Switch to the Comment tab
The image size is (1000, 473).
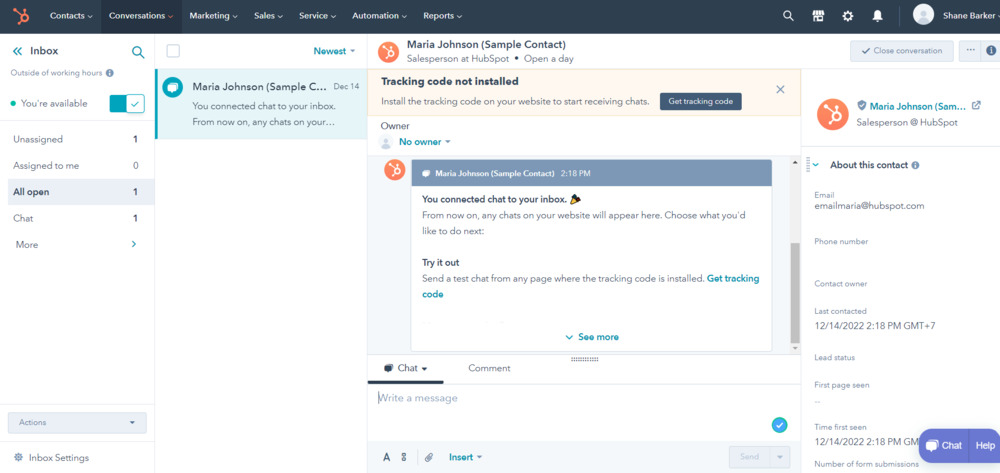click(489, 368)
